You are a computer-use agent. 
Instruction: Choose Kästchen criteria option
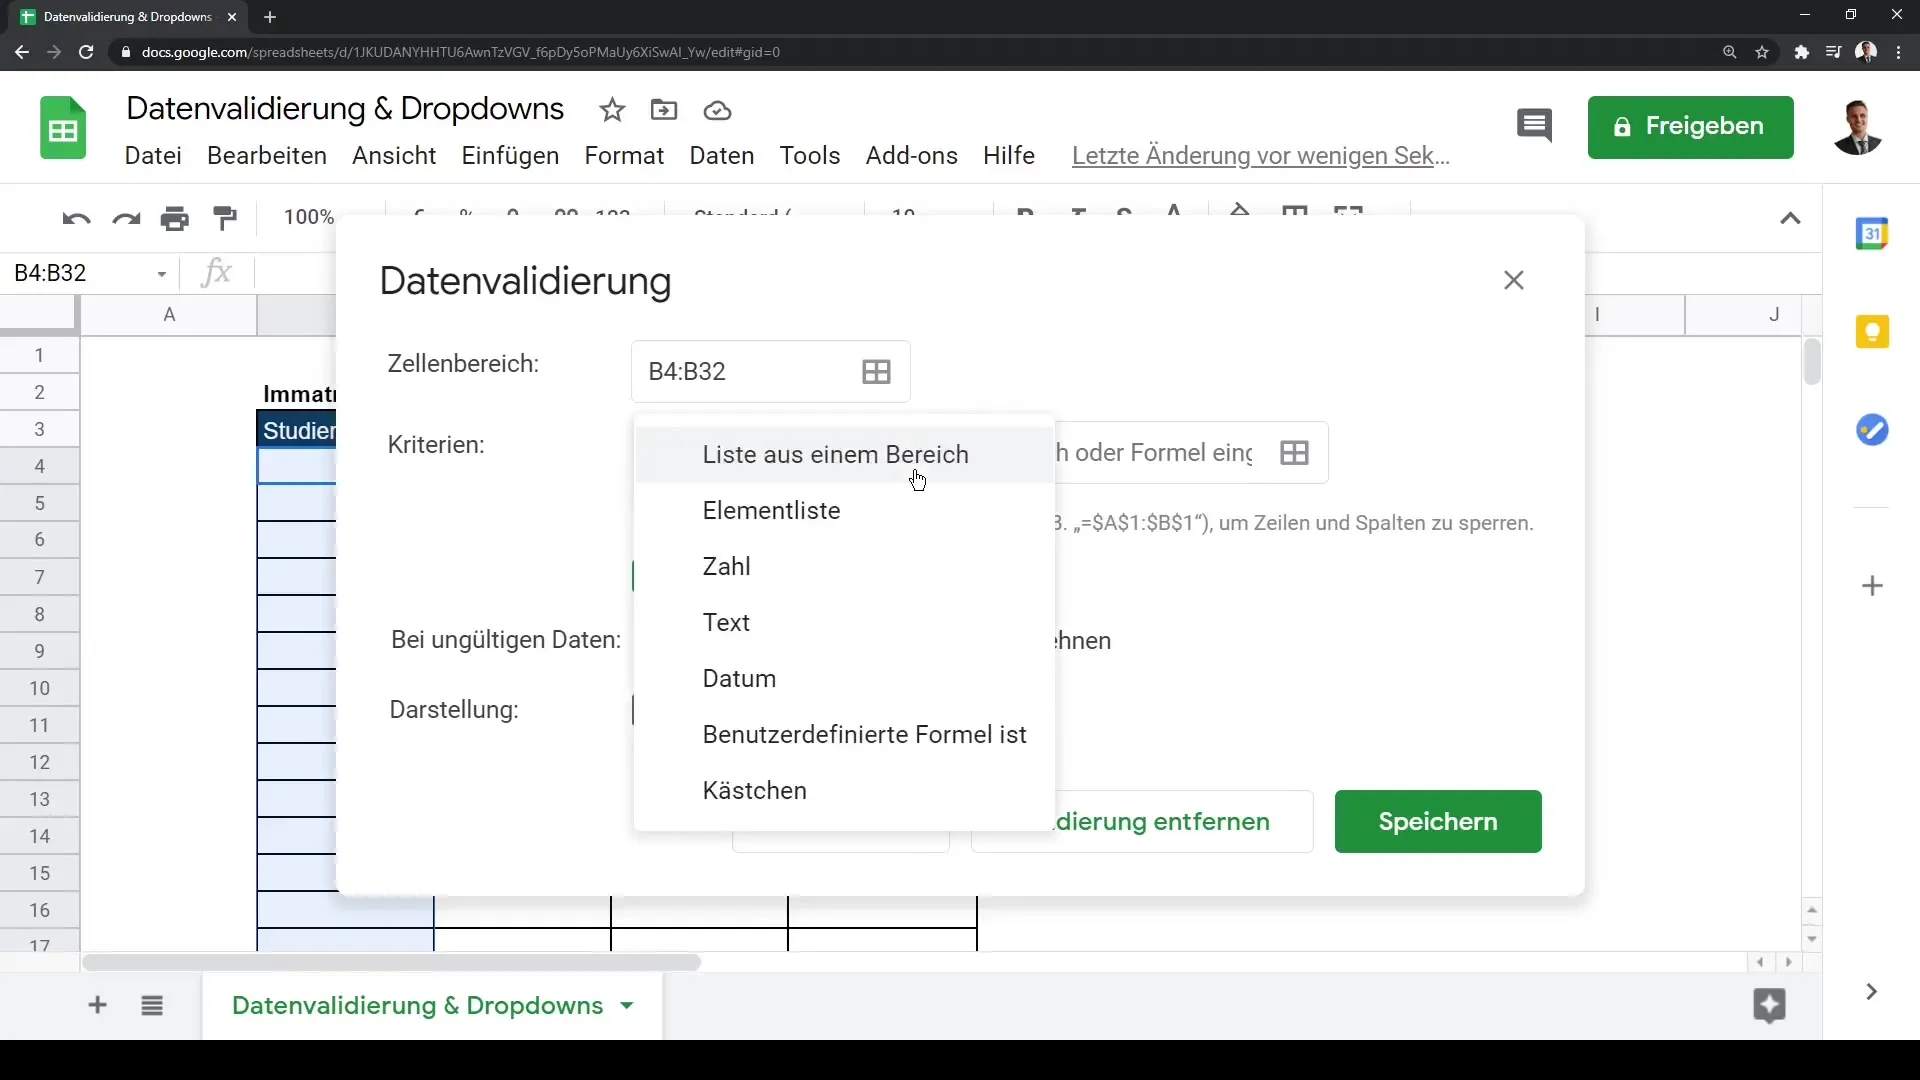(x=754, y=790)
